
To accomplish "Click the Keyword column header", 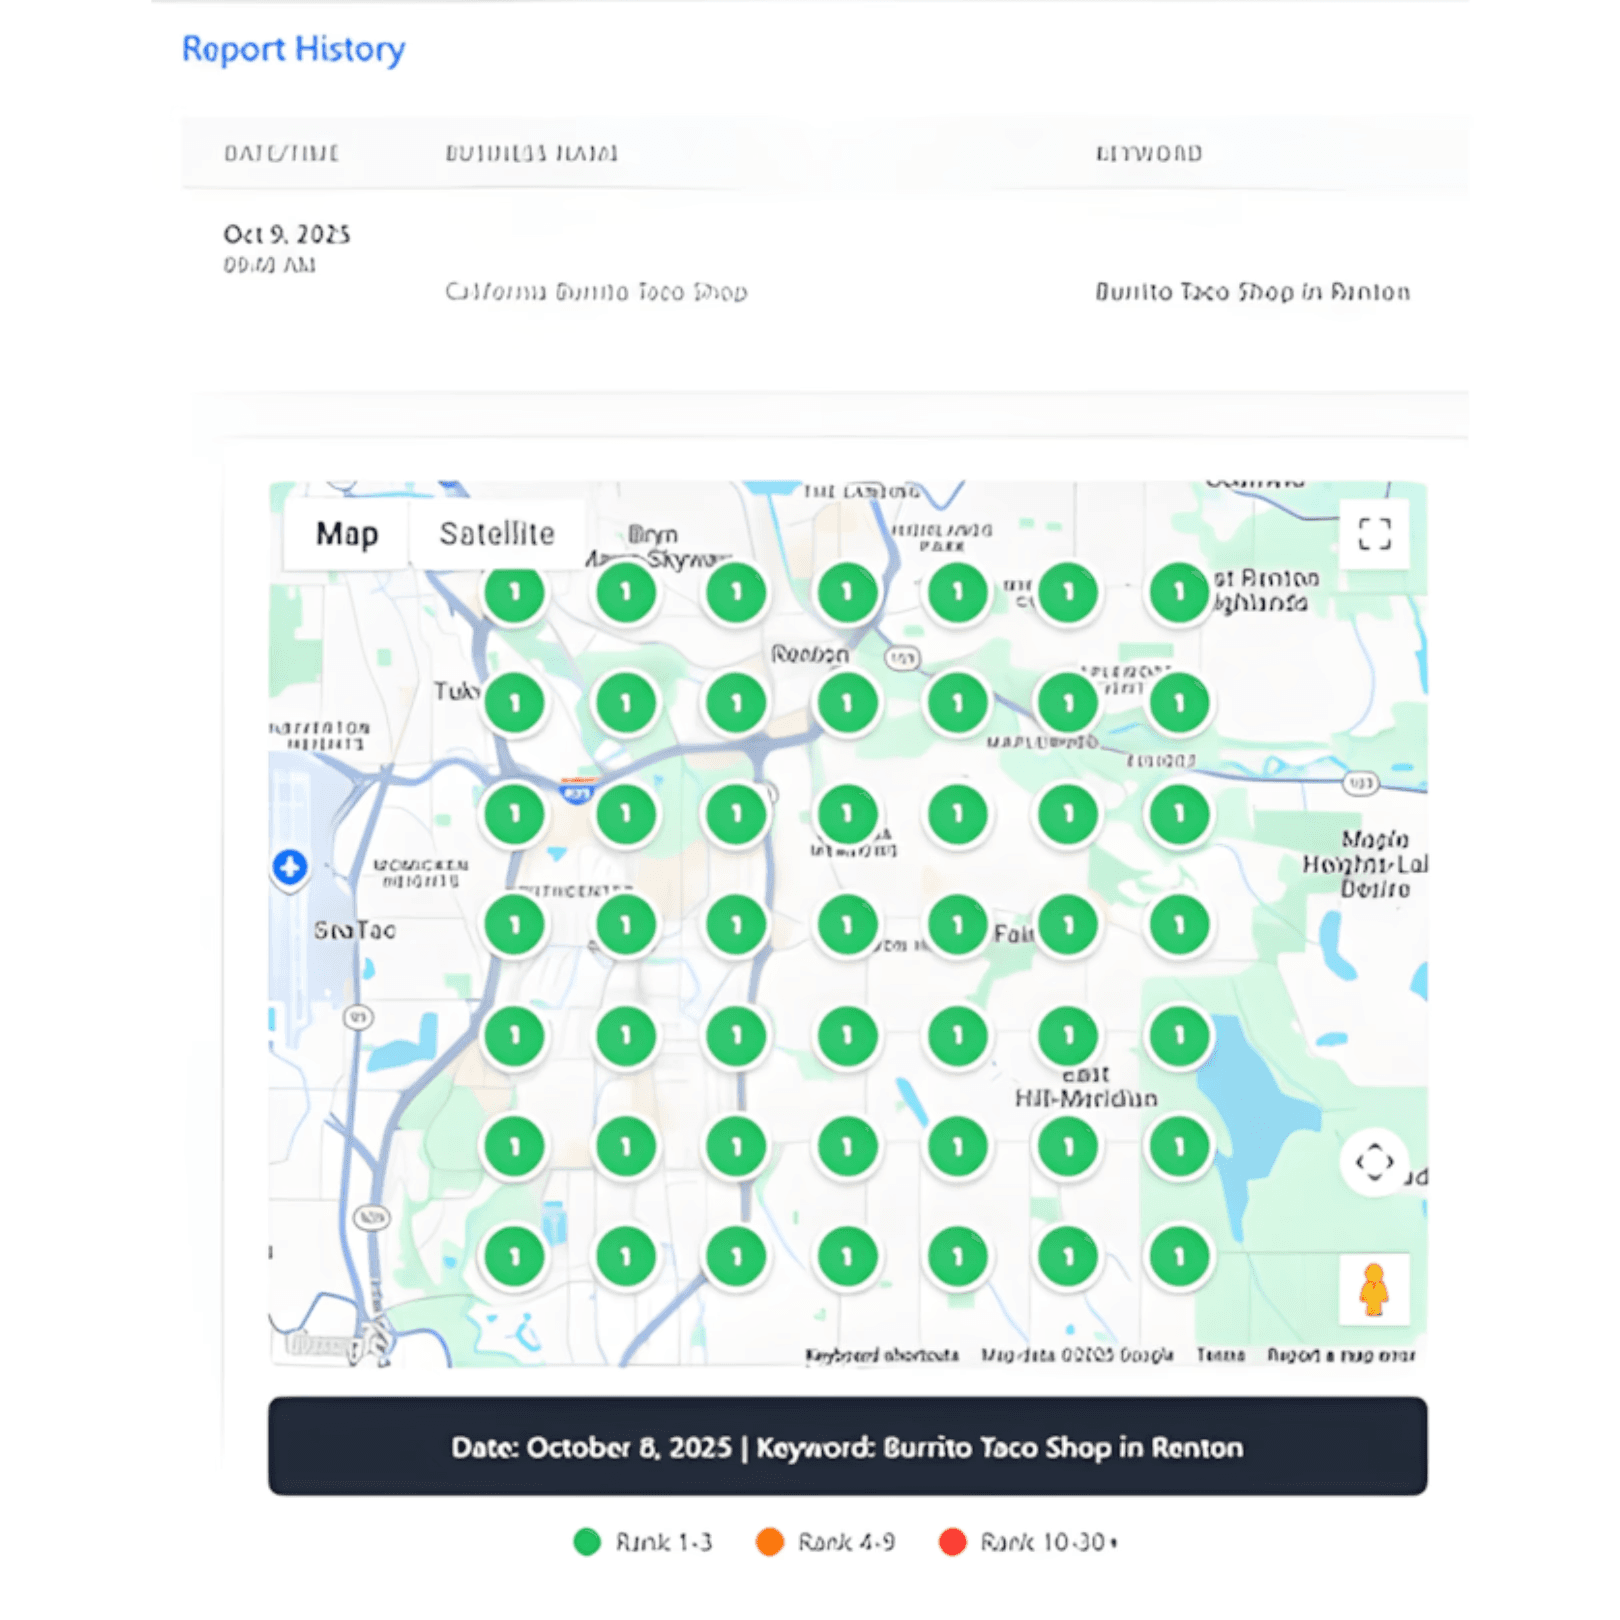I will [1149, 153].
